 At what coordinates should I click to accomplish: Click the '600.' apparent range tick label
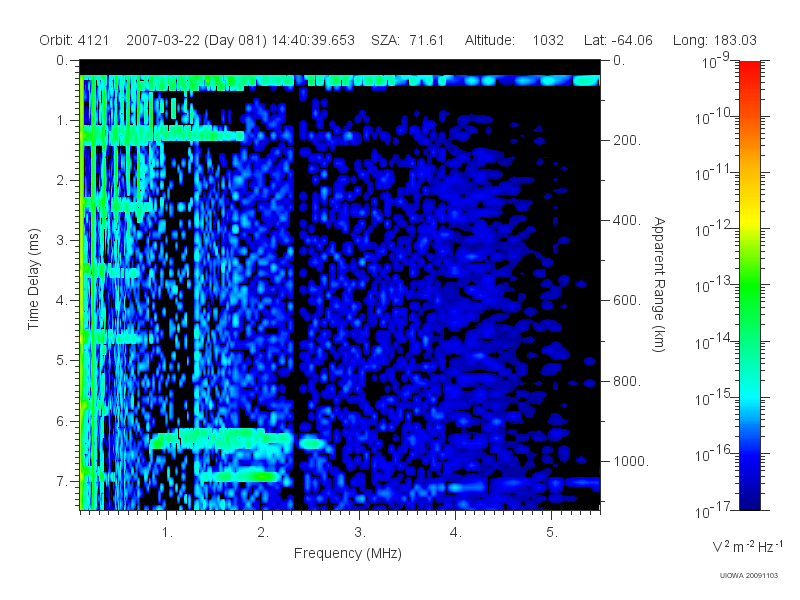pyautogui.click(x=627, y=301)
